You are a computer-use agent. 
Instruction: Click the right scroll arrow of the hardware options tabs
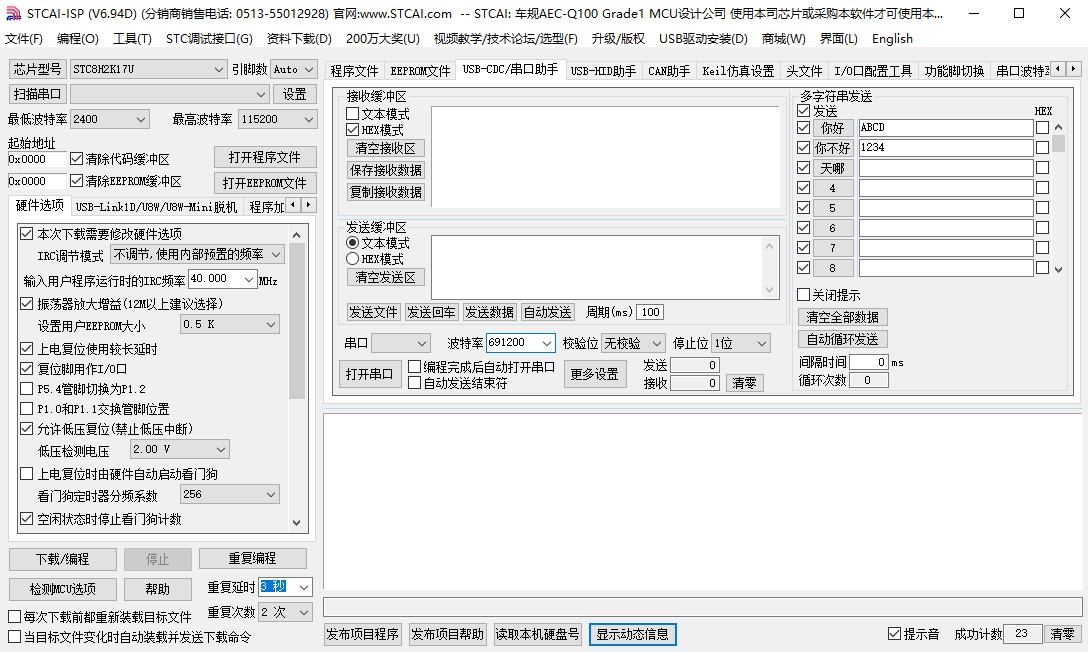tap(308, 205)
